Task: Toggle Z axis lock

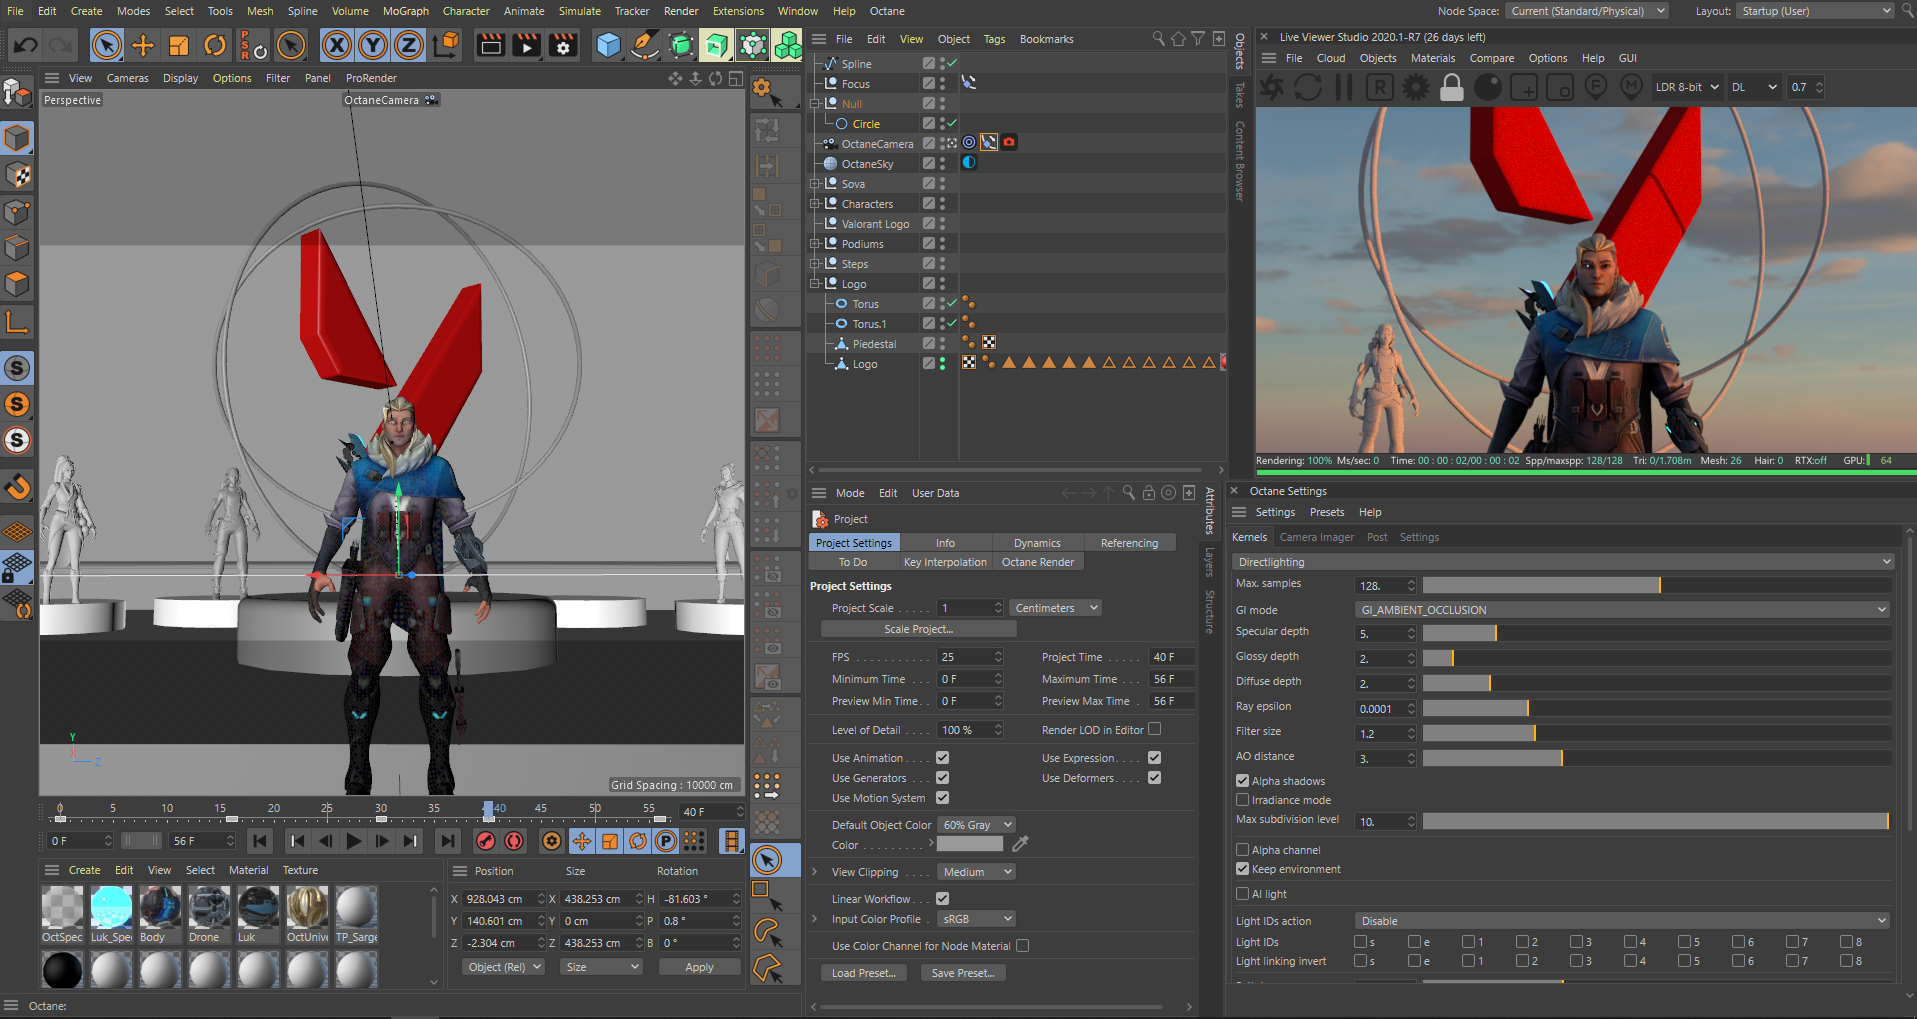Action: pyautogui.click(x=409, y=45)
